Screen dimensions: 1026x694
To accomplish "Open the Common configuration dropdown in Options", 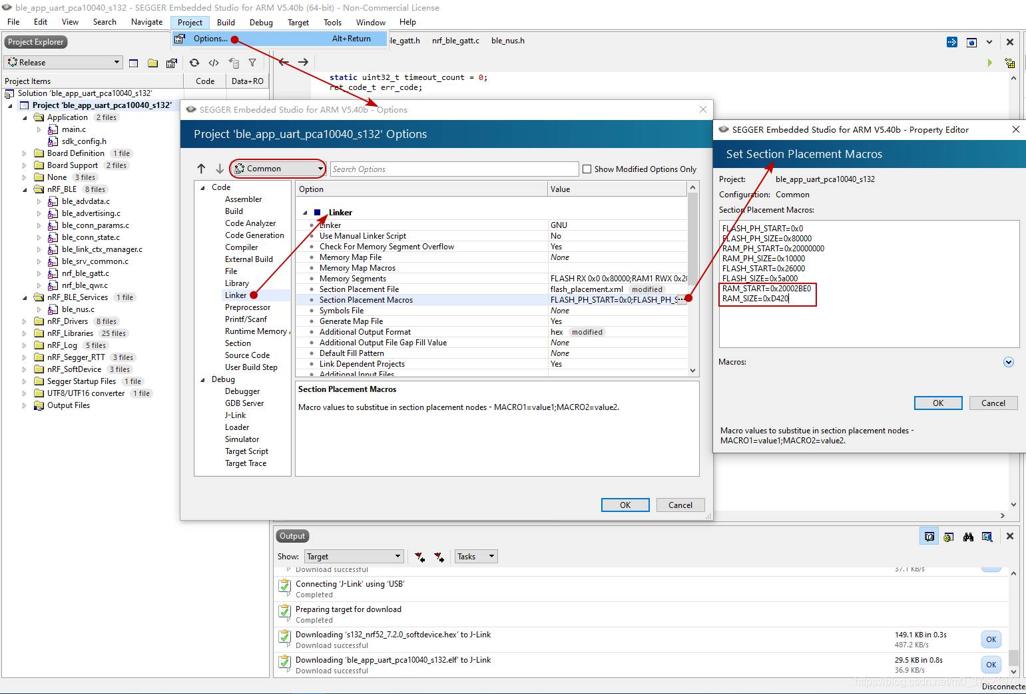I will point(277,169).
